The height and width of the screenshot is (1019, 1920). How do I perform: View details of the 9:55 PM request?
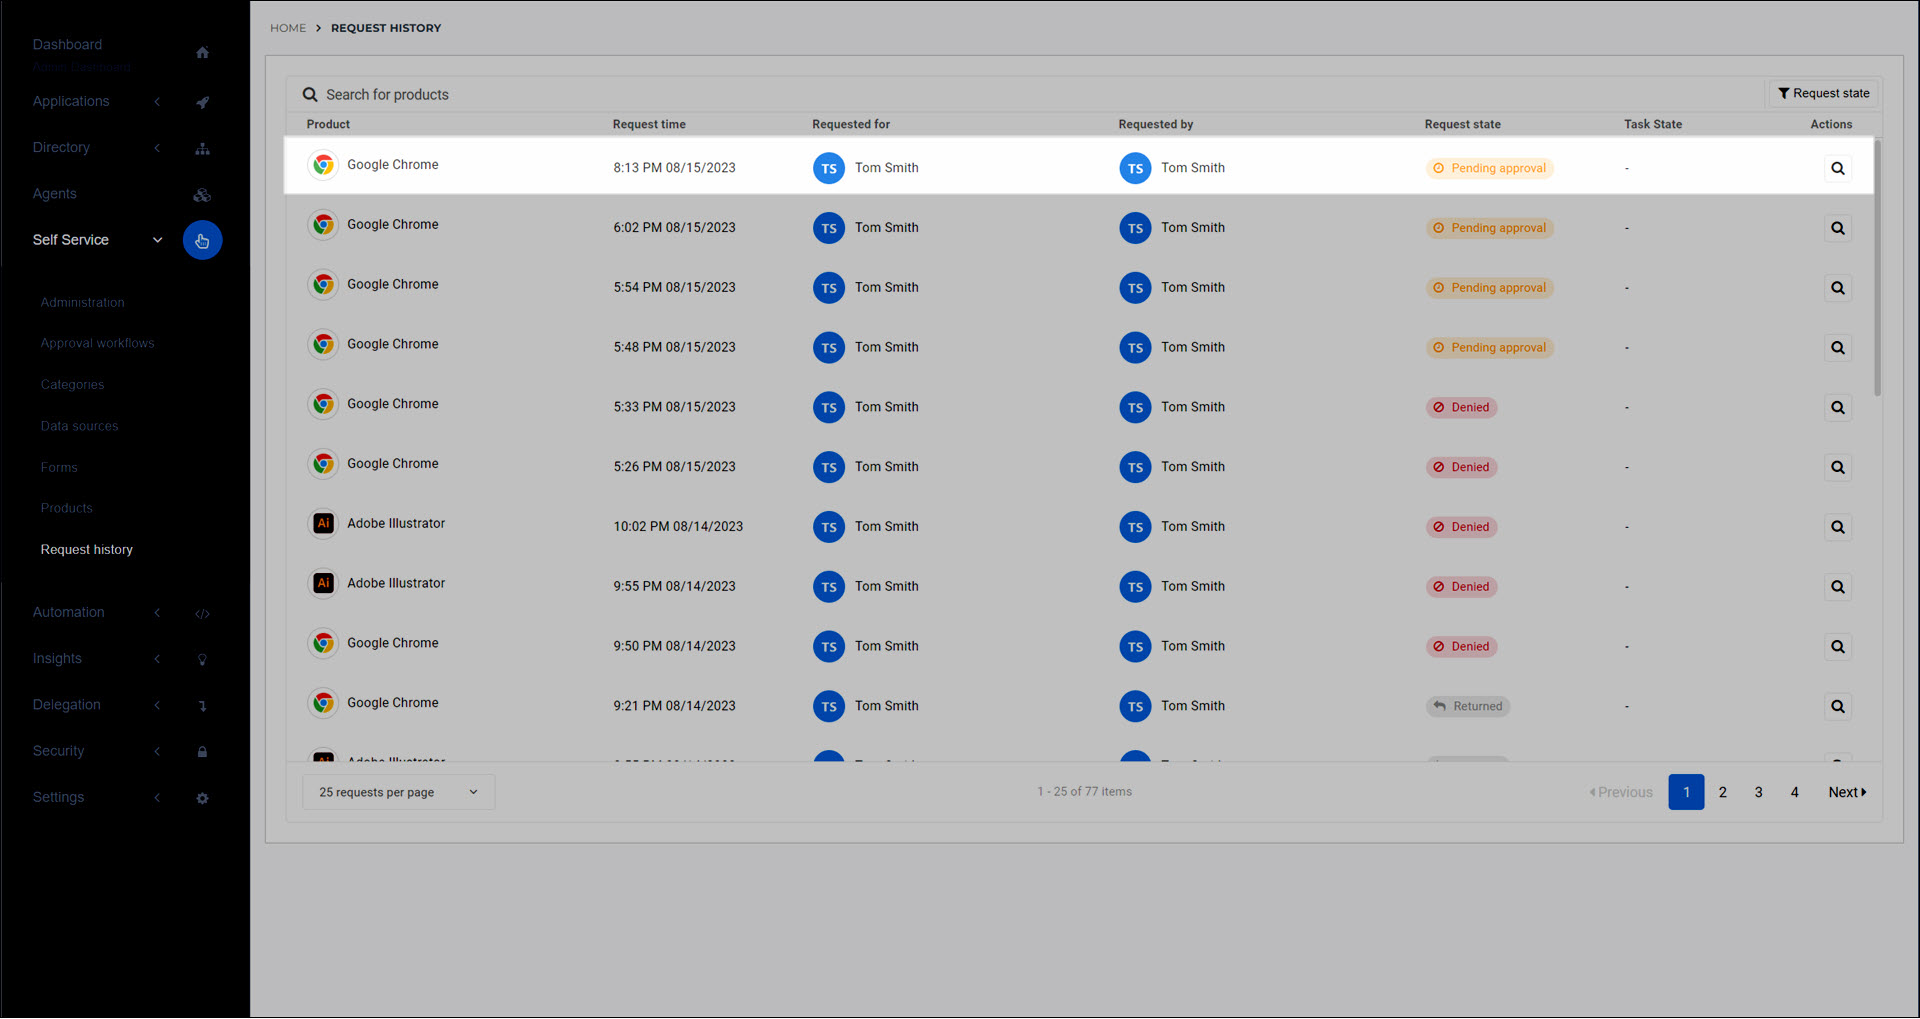[1837, 587]
